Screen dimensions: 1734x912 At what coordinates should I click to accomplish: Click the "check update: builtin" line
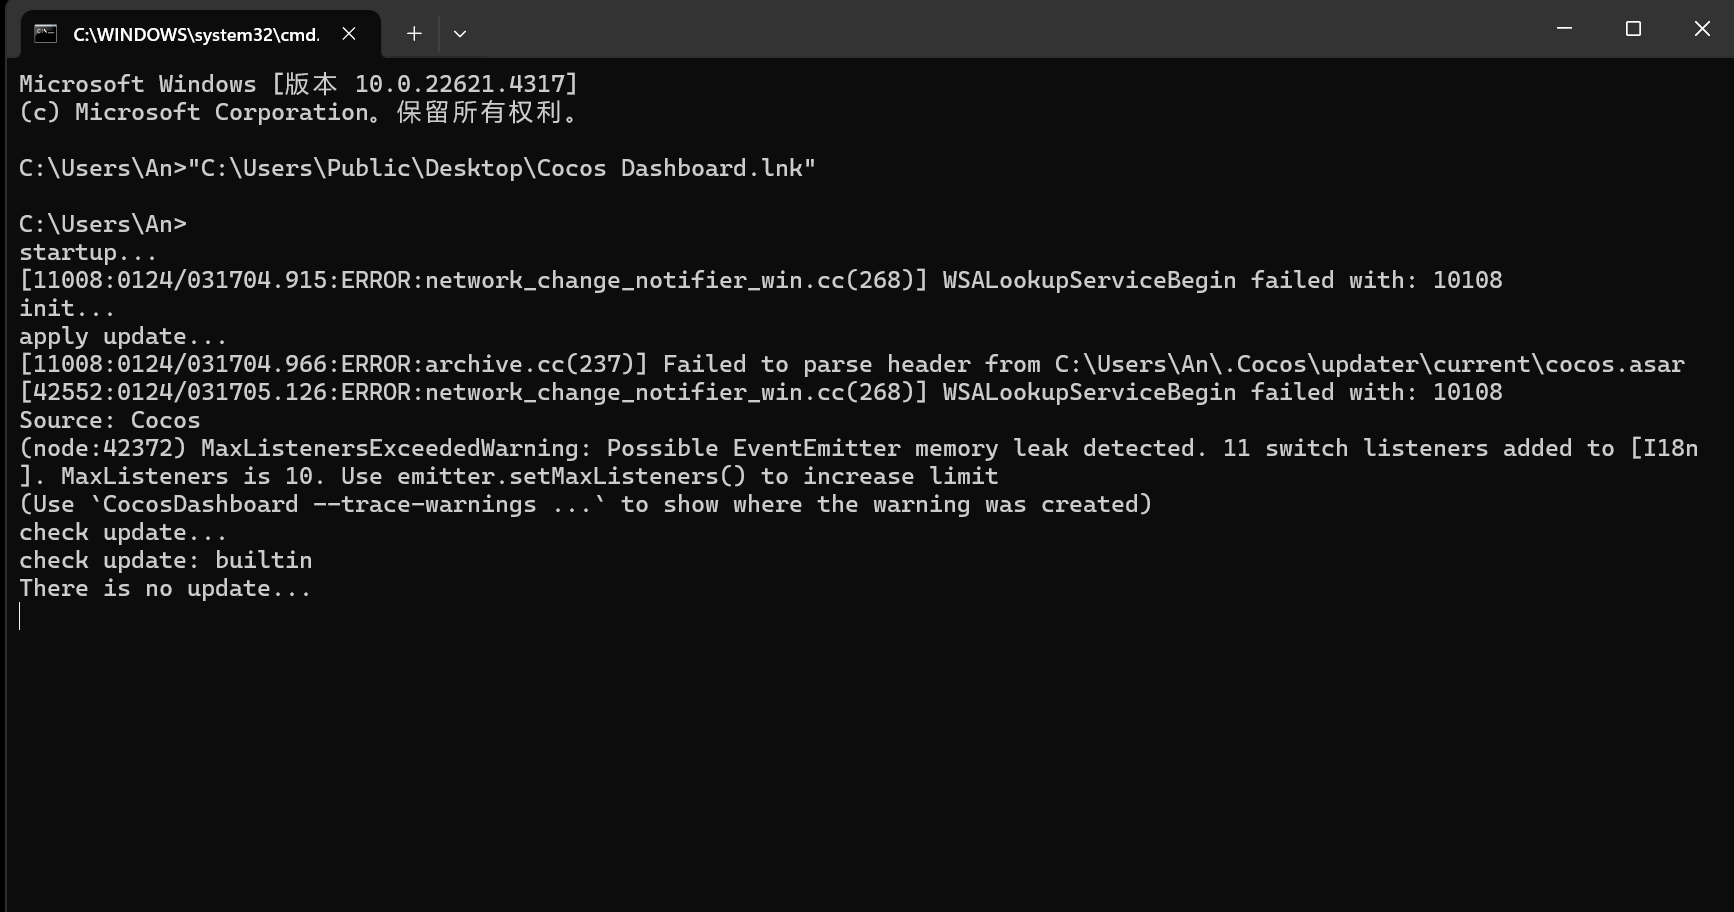point(165,560)
